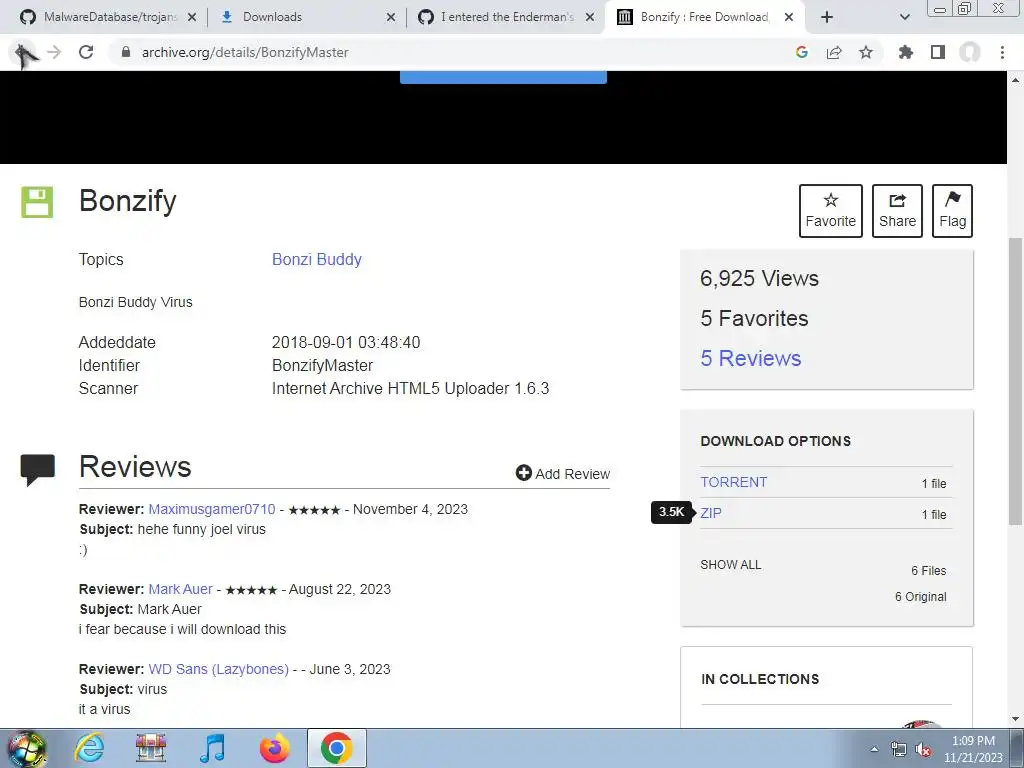Open Chrome three-dot menu
Screen dimensions: 1024x768
[1002, 52]
